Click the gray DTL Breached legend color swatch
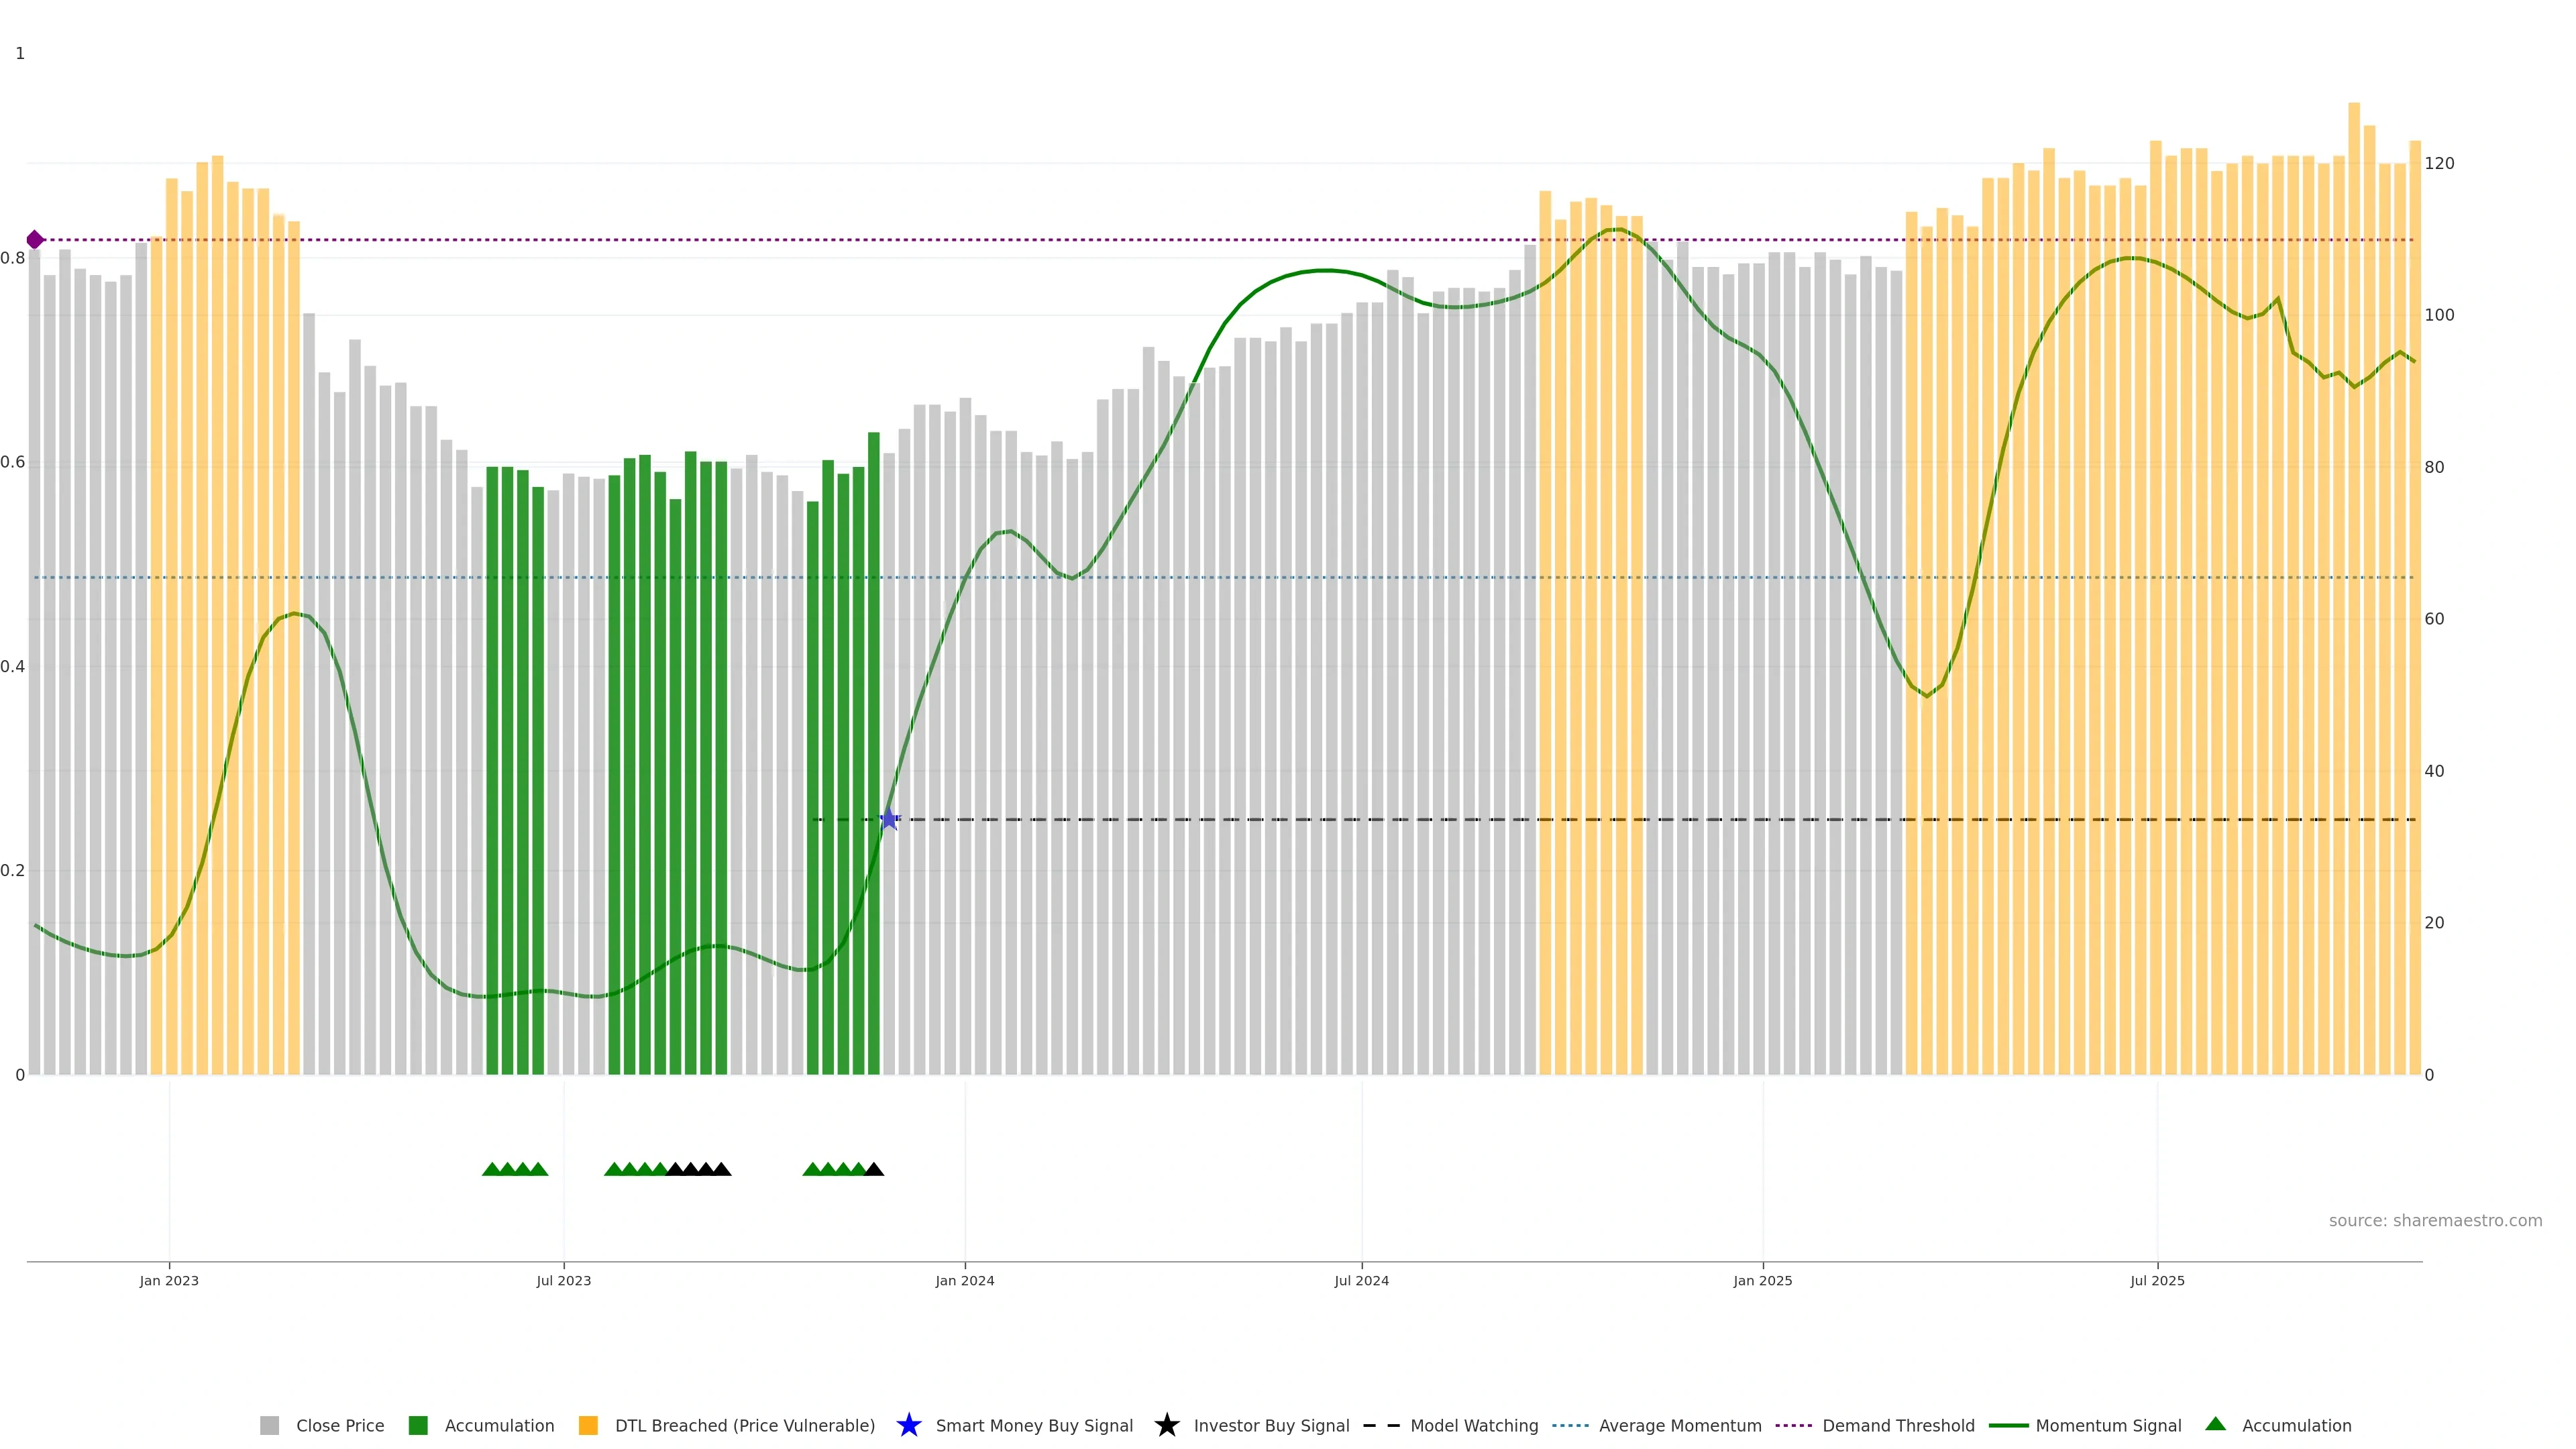 coord(588,1425)
